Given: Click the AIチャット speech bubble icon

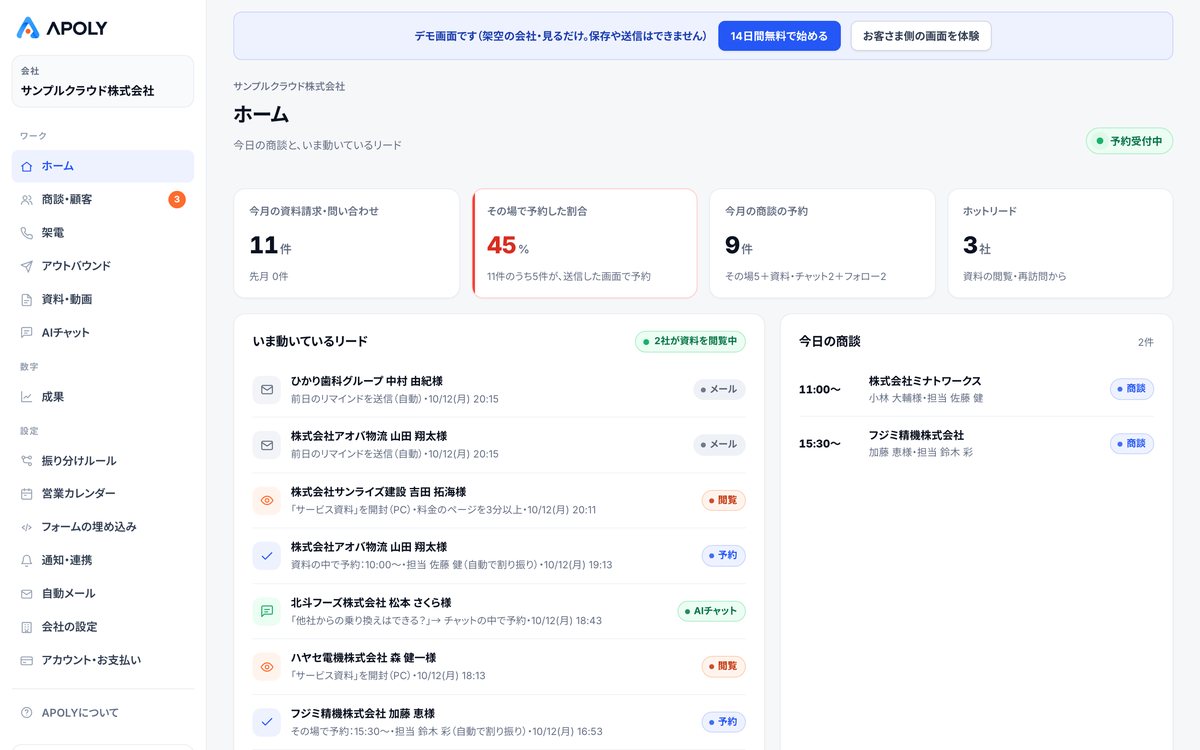Looking at the screenshot, I should [x=27, y=333].
